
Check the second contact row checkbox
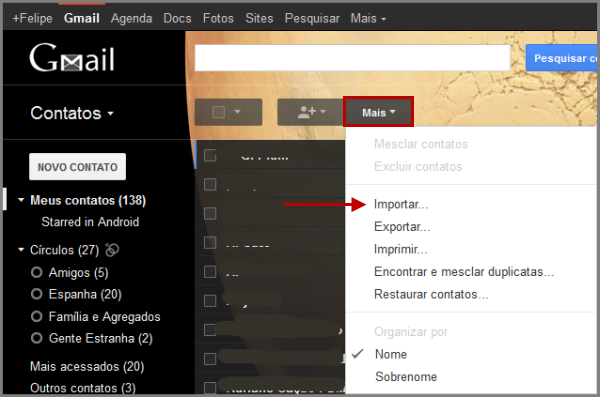(x=210, y=184)
